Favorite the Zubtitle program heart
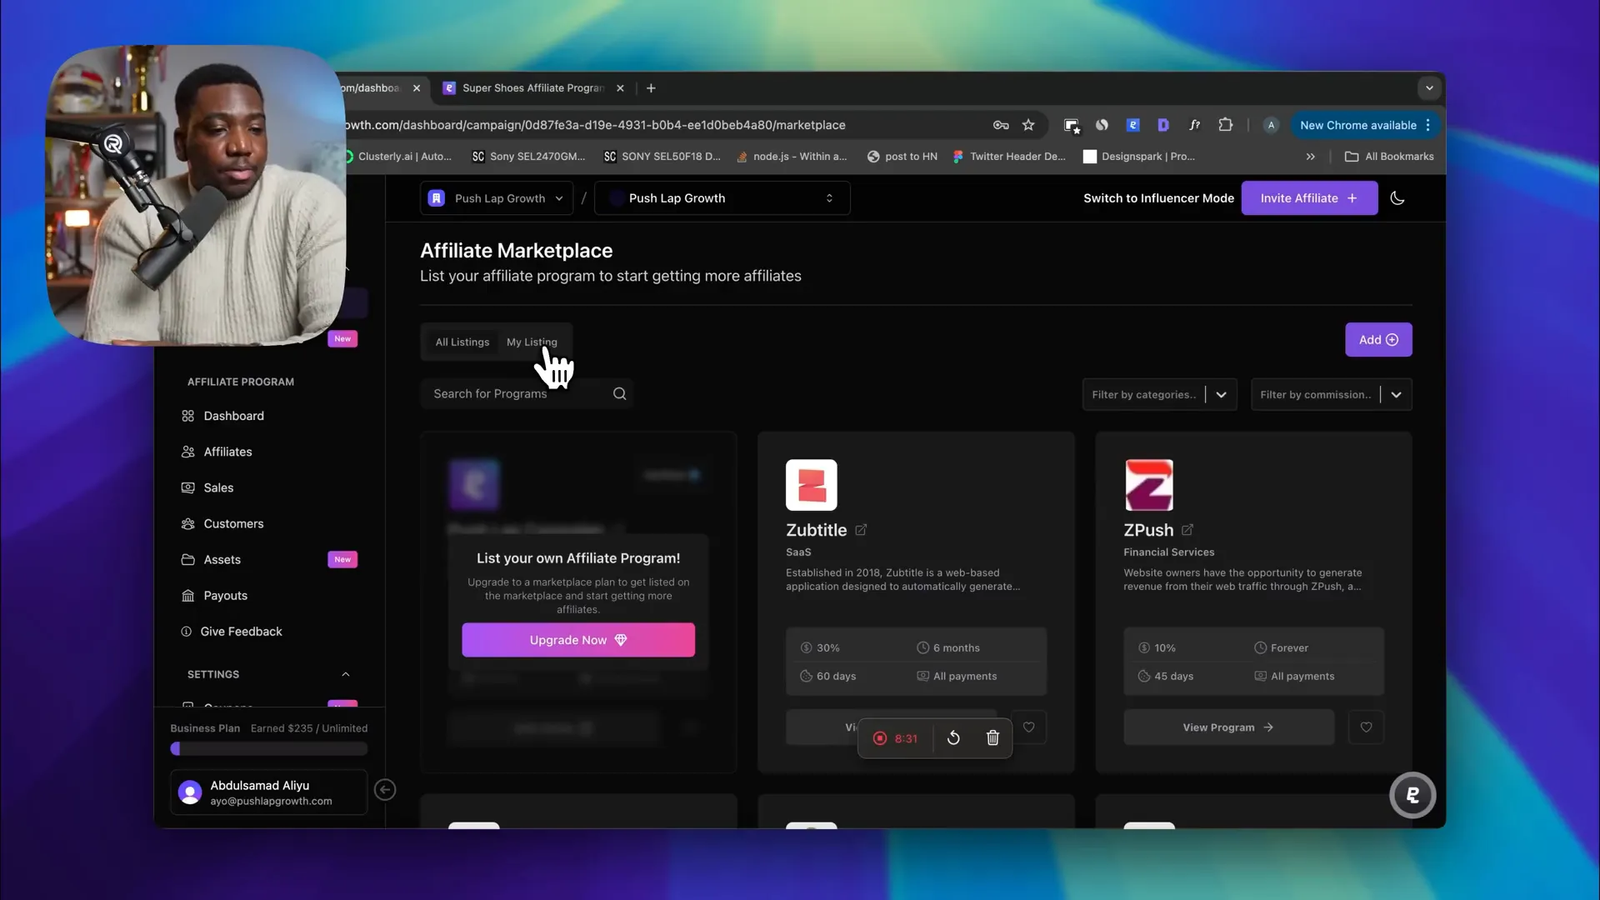The height and width of the screenshot is (900, 1600). [1029, 727]
